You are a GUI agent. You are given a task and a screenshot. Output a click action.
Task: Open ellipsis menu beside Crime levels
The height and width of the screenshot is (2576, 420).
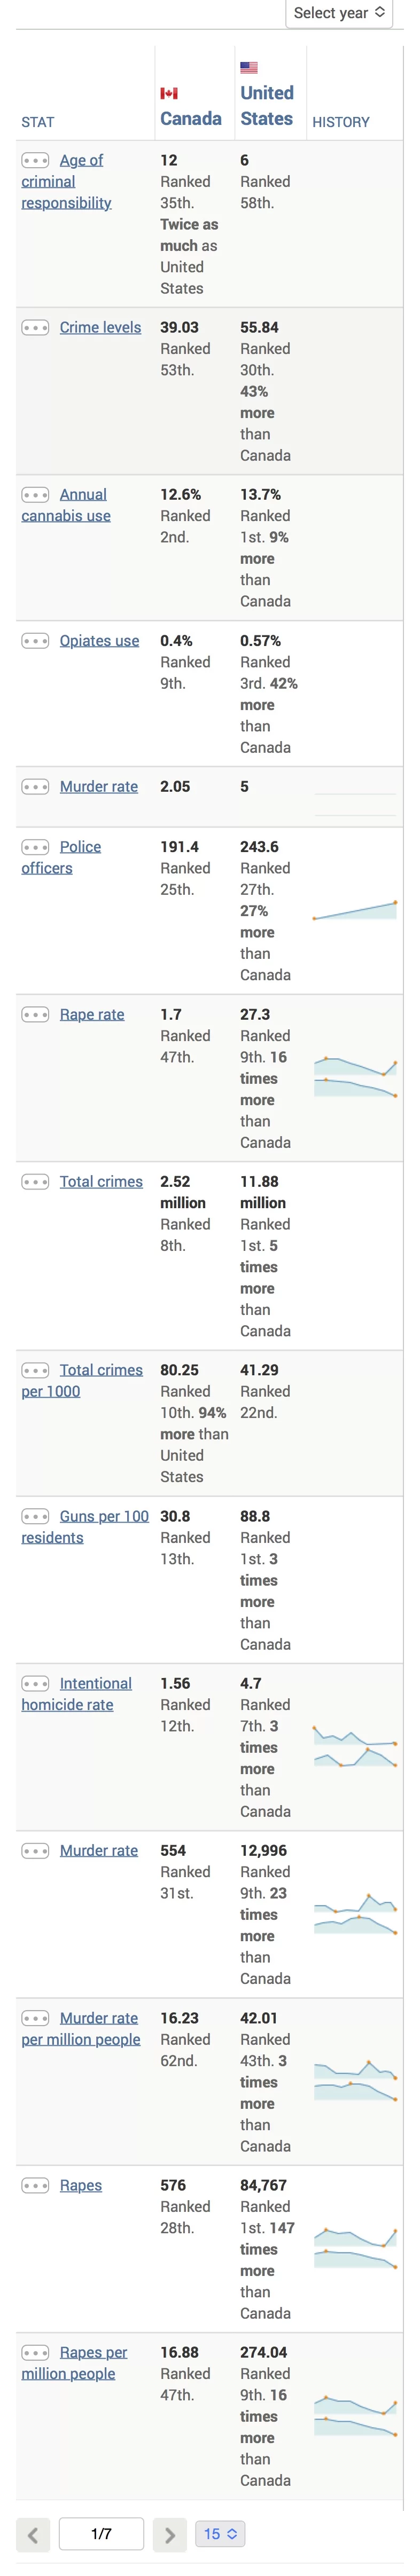(35, 327)
